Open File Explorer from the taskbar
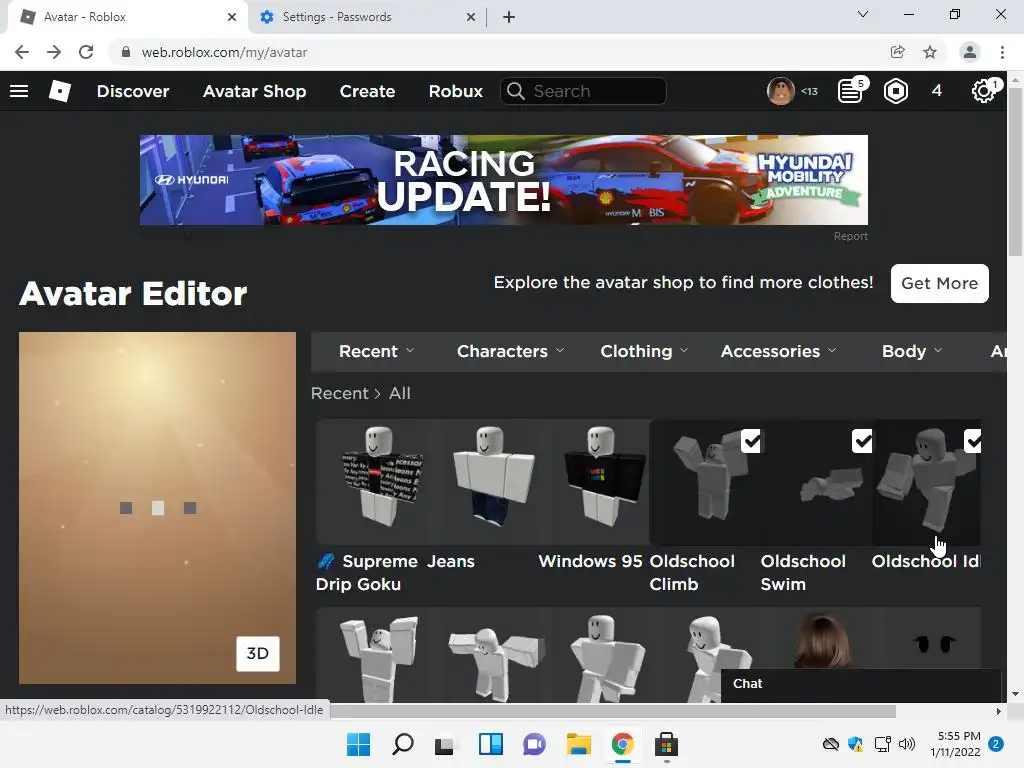Image resolution: width=1024 pixels, height=768 pixels. coord(579,744)
